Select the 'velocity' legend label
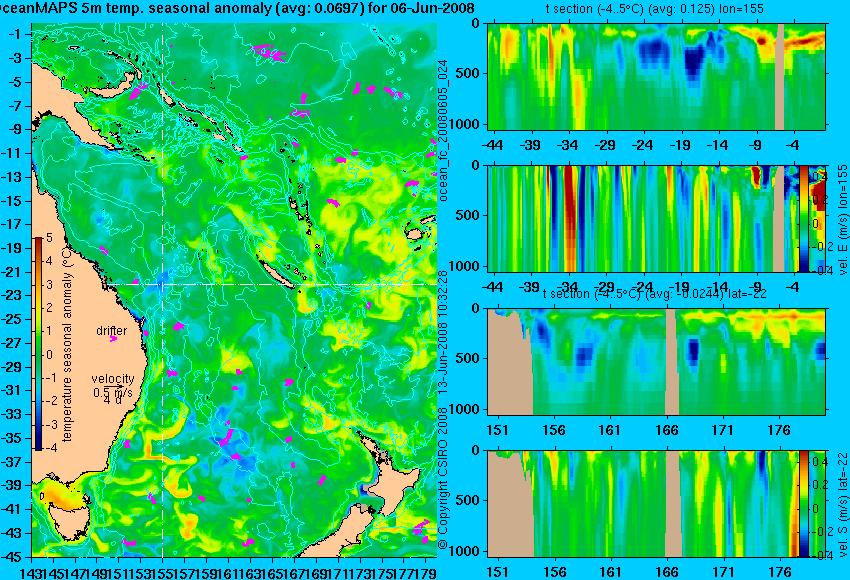The image size is (850, 580). 113,378
